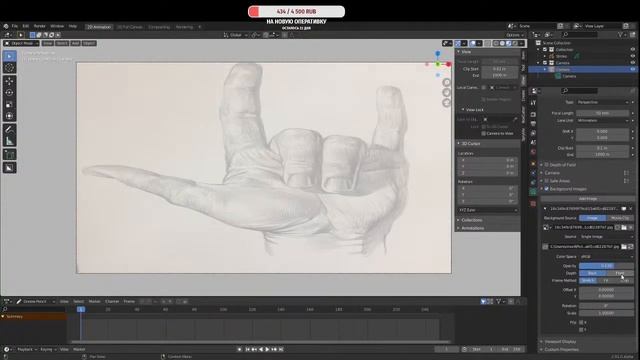
Task: Click the Add Image button
Action: click(588, 199)
